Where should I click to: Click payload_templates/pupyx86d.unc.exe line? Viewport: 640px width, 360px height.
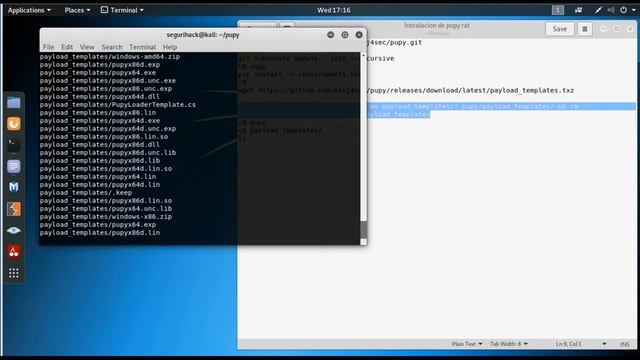click(108, 80)
